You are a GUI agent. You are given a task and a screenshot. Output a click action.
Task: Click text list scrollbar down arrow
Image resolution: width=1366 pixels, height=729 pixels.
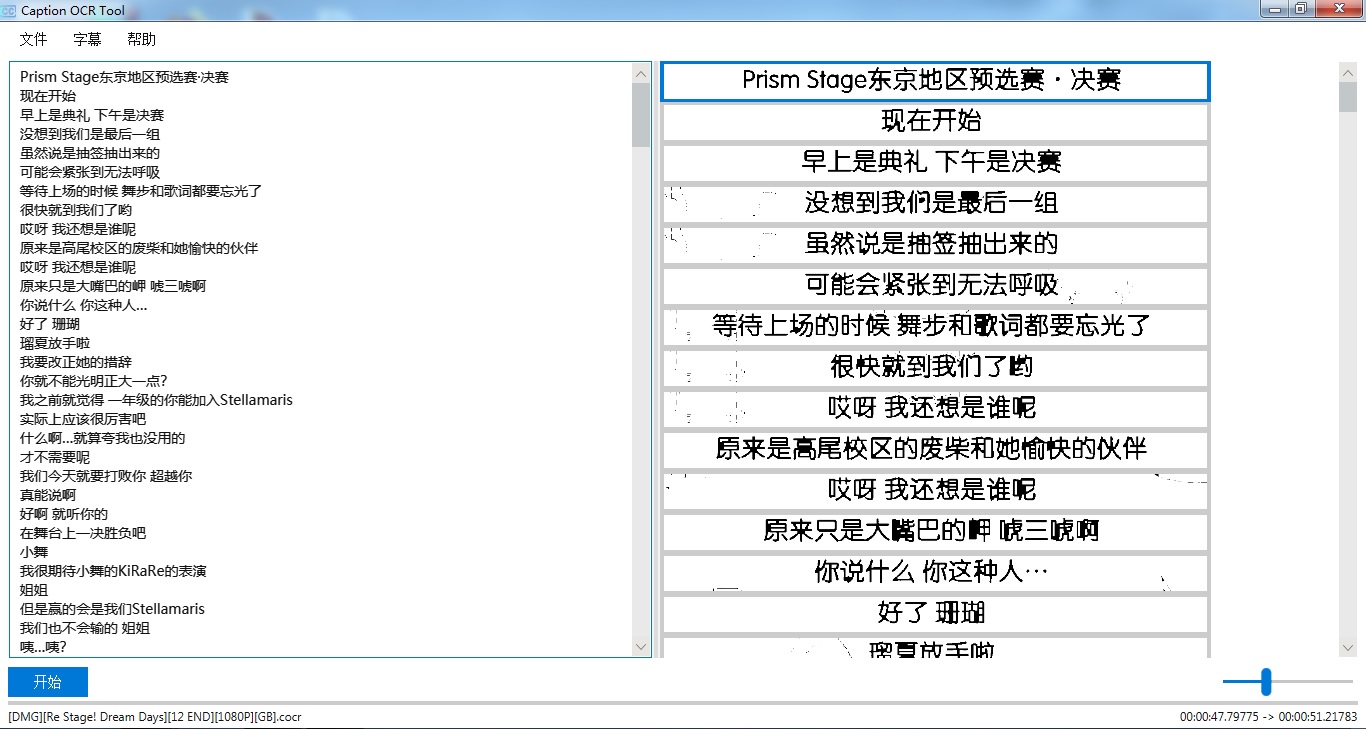coord(641,647)
